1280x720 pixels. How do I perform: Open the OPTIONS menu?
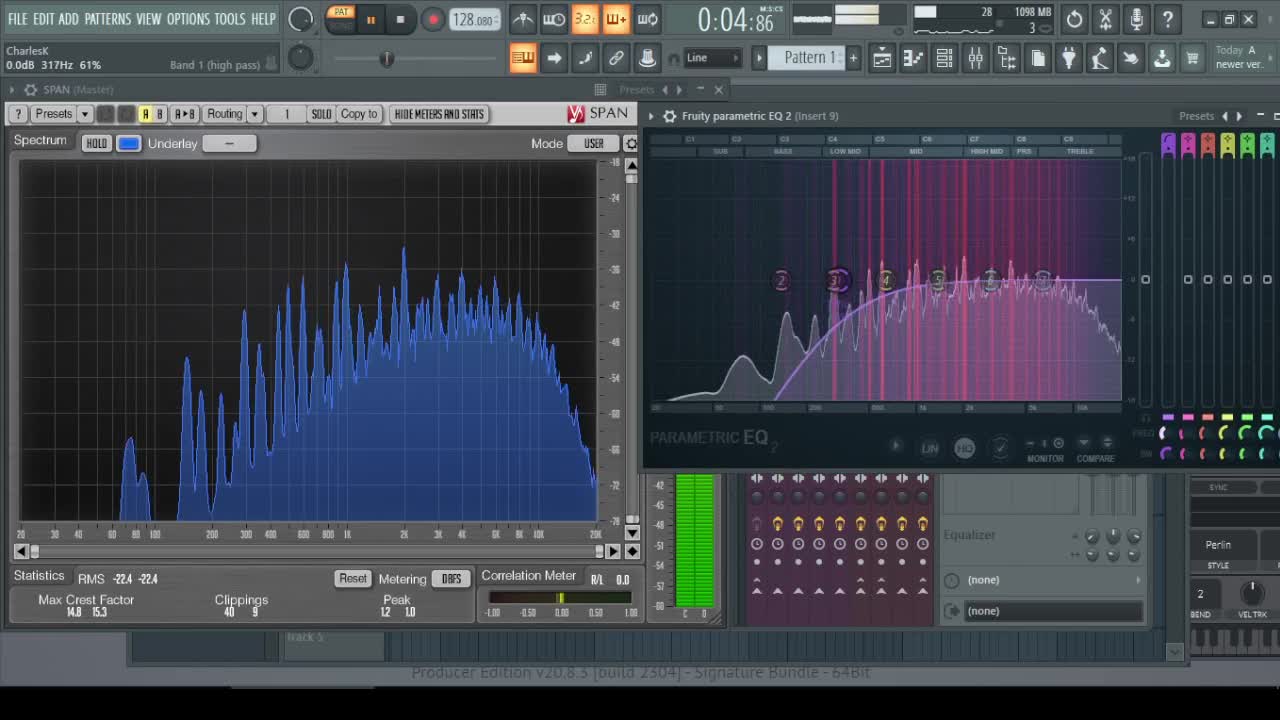[x=188, y=19]
